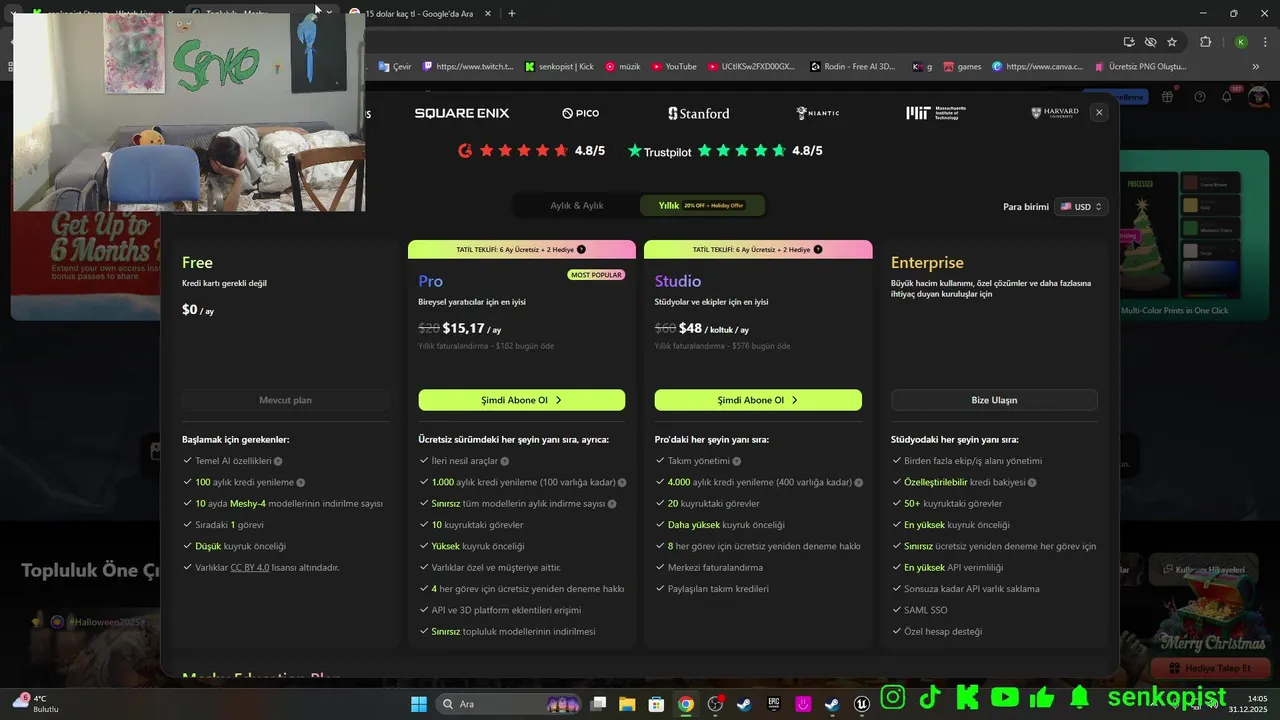Click info icon beside 4.000 aylık kredi yenileme
1280x720 pixels.
(858, 482)
